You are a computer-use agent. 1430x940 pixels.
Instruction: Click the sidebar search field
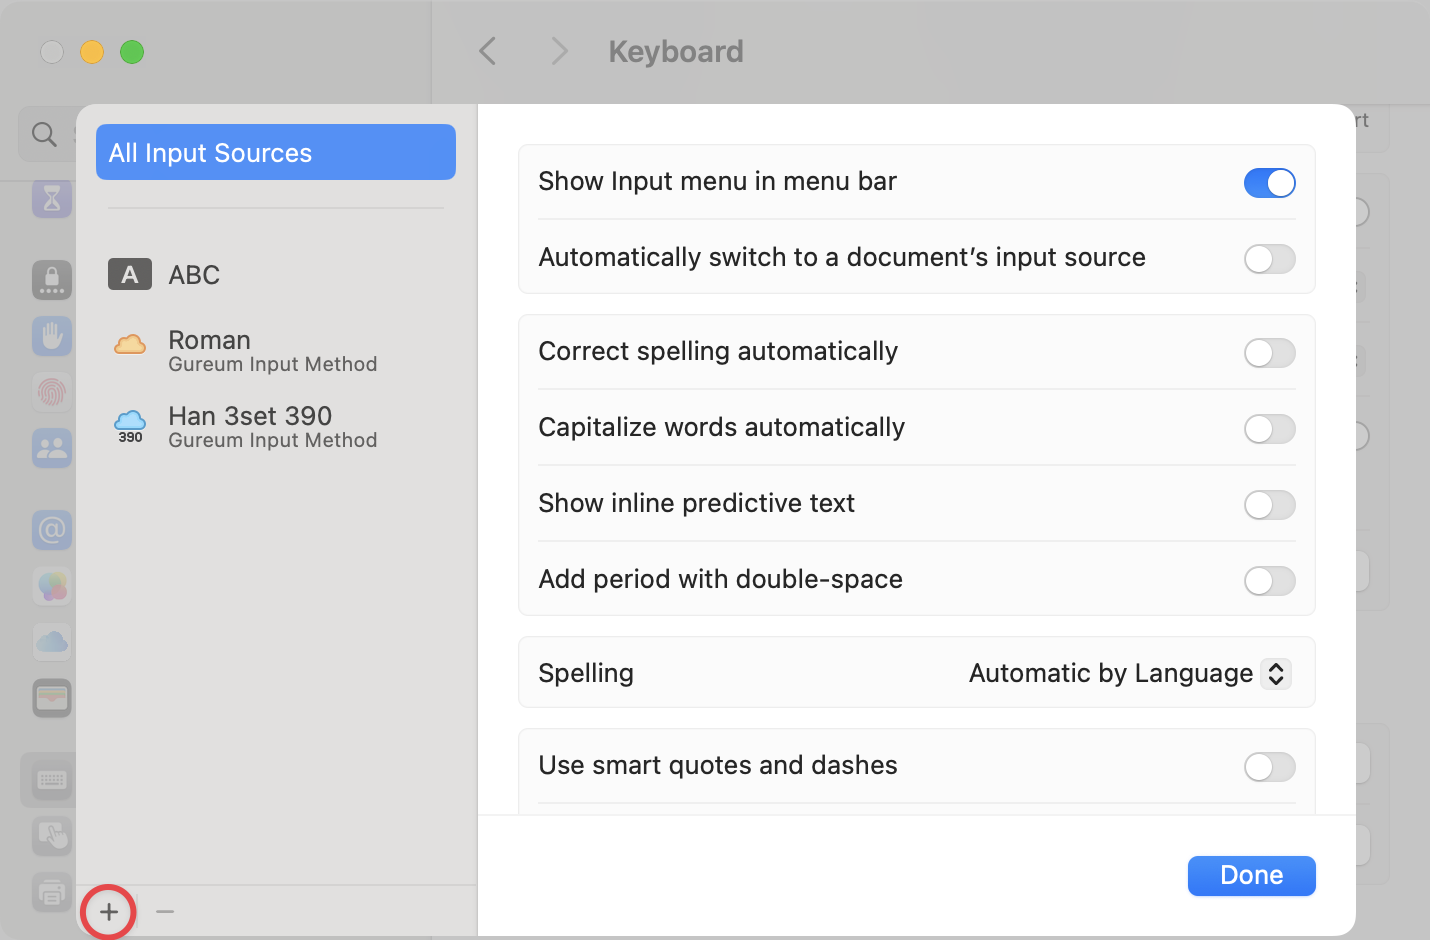(x=46, y=134)
